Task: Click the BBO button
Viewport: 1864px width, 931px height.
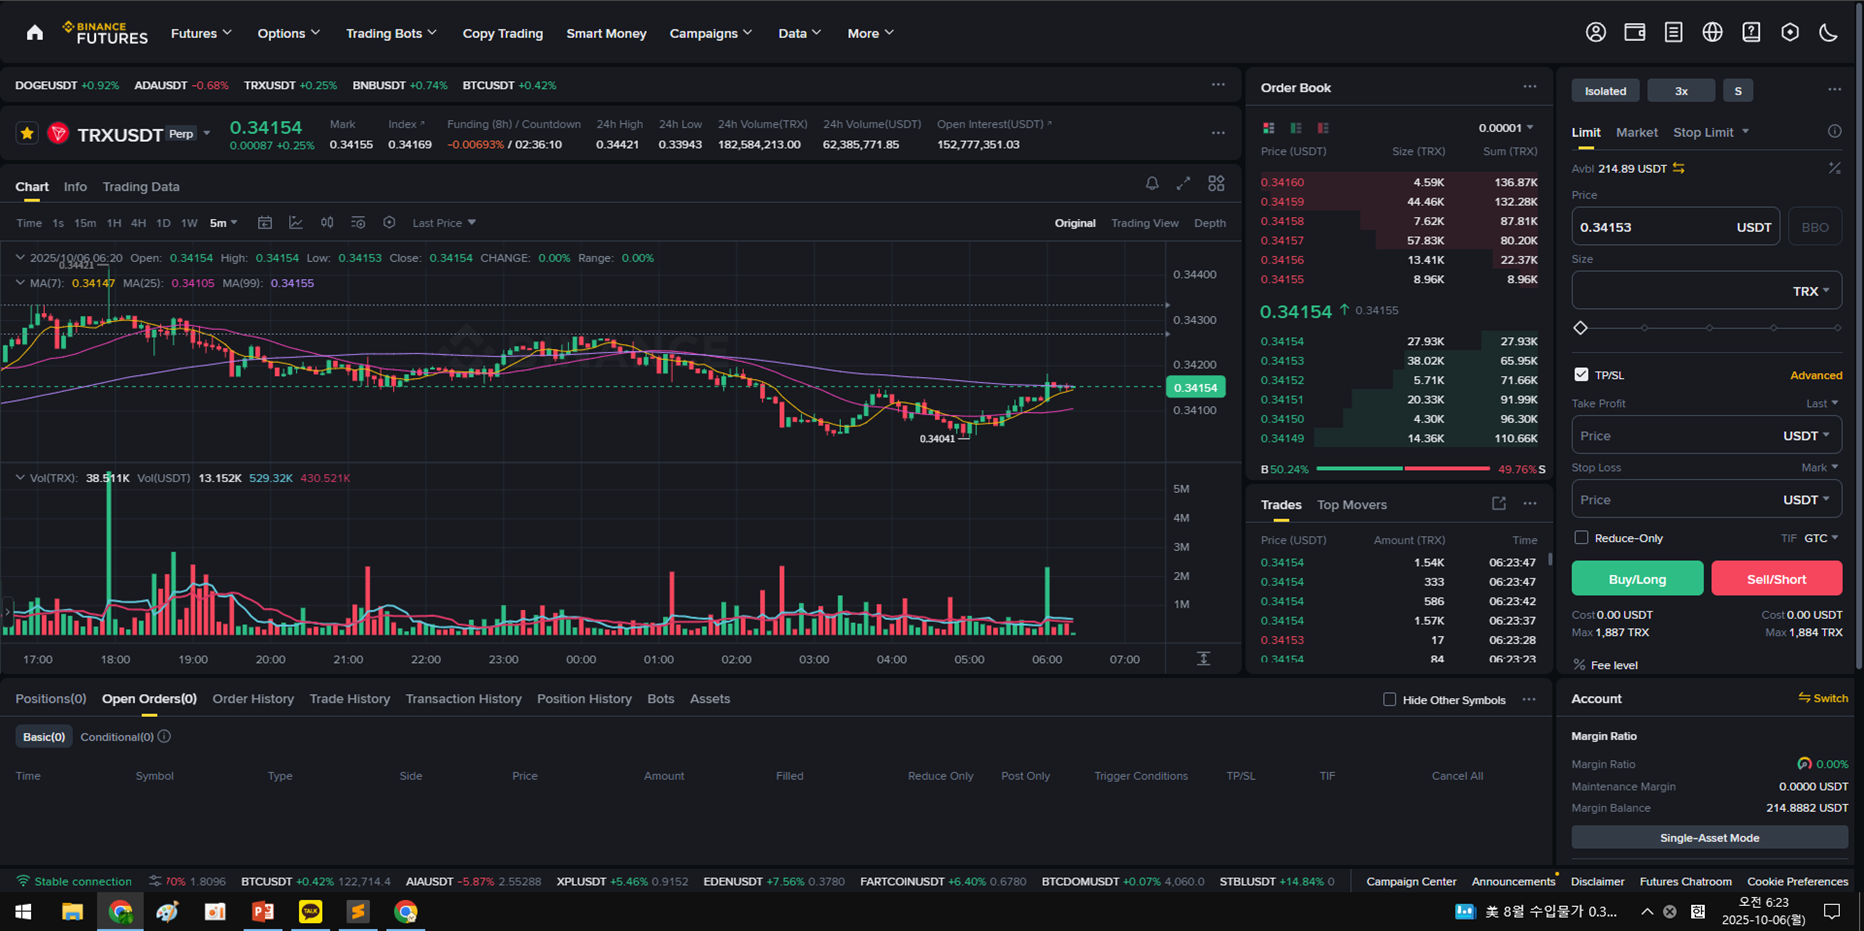Action: 1814,227
